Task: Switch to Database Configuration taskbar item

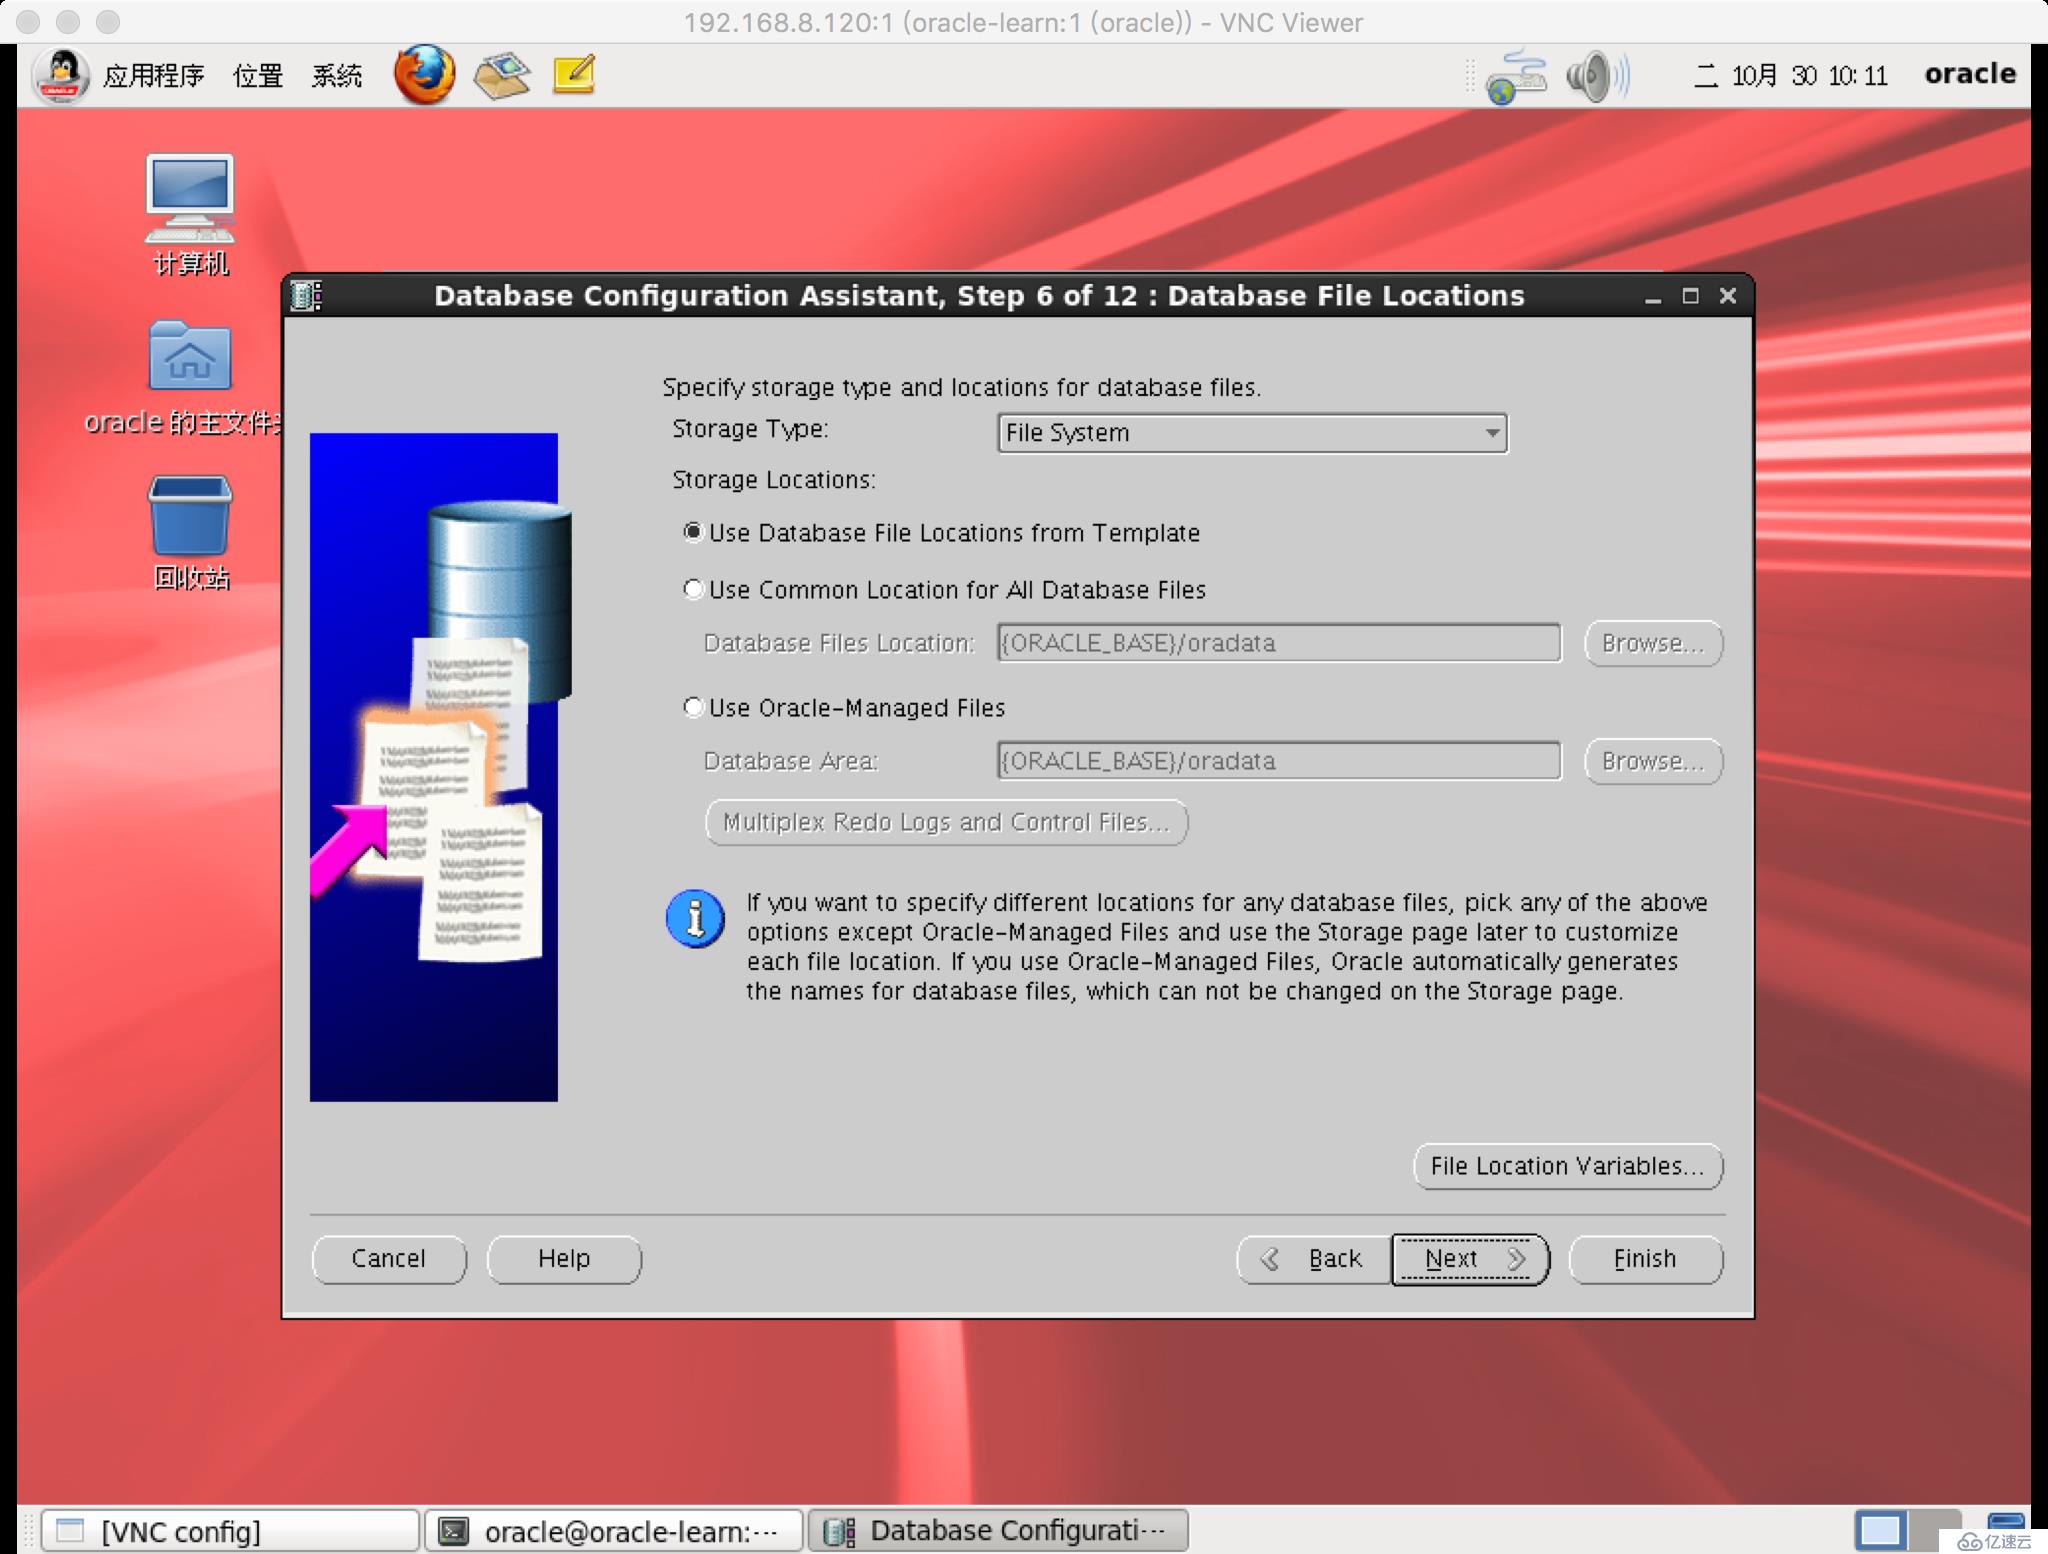Action: (998, 1531)
